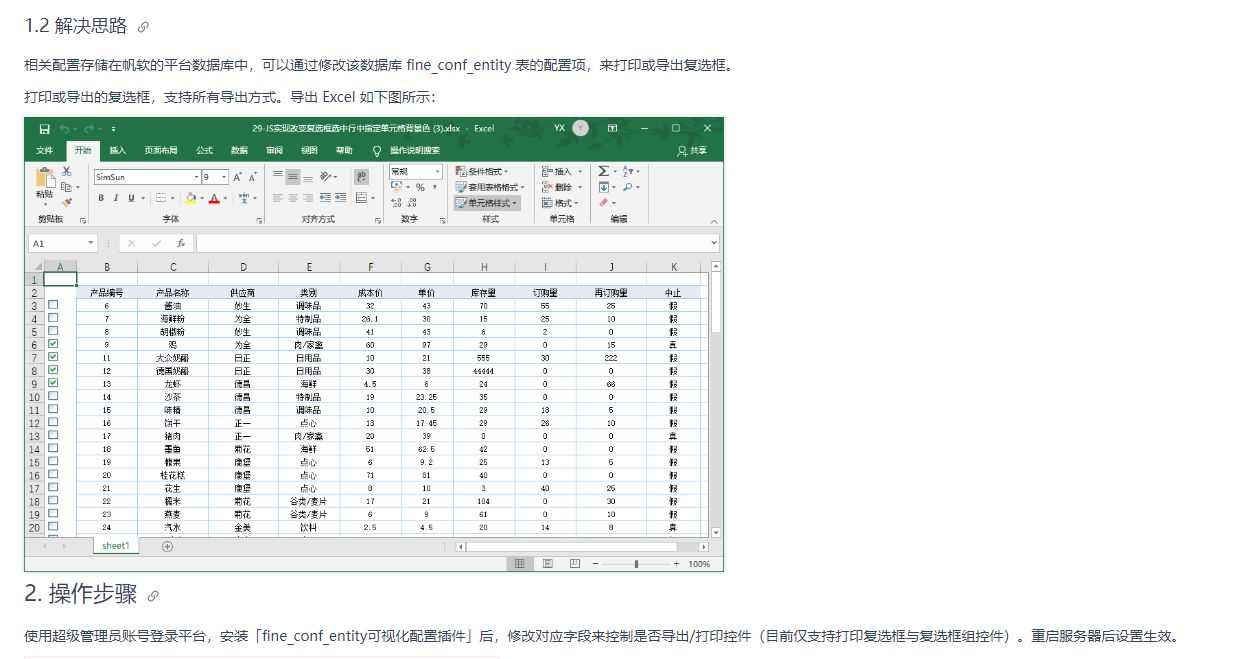Select the sheet1 worksheet tab
Viewport: 1246px width, 659px height.
click(x=115, y=546)
